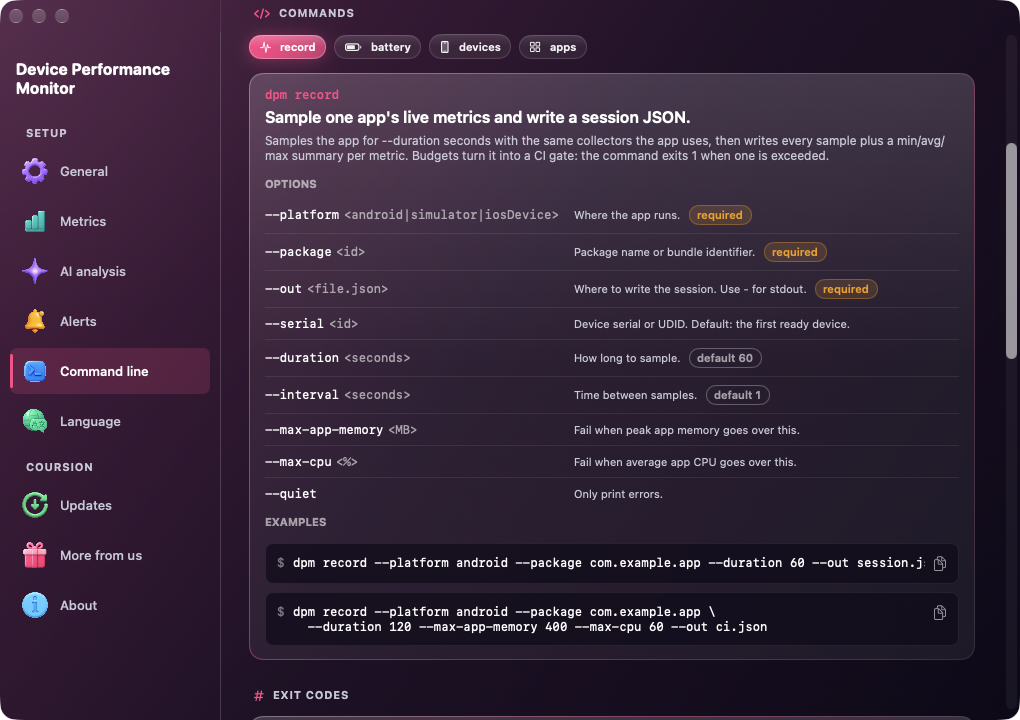Select the Command line sidebar item
This screenshot has height=720, width=1020.
click(110, 371)
